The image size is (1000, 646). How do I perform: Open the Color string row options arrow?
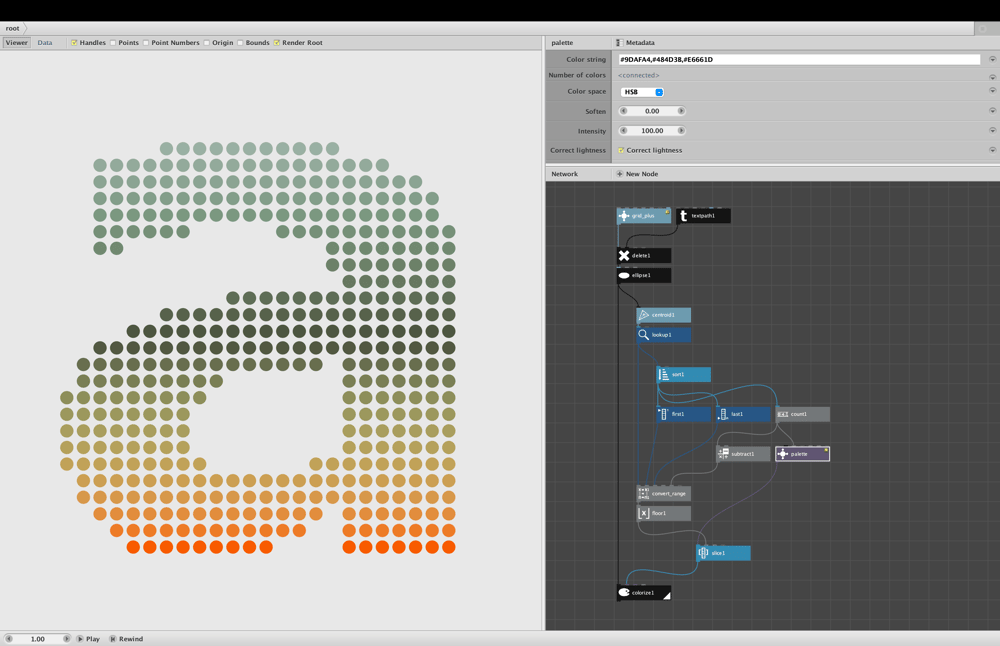coord(992,59)
